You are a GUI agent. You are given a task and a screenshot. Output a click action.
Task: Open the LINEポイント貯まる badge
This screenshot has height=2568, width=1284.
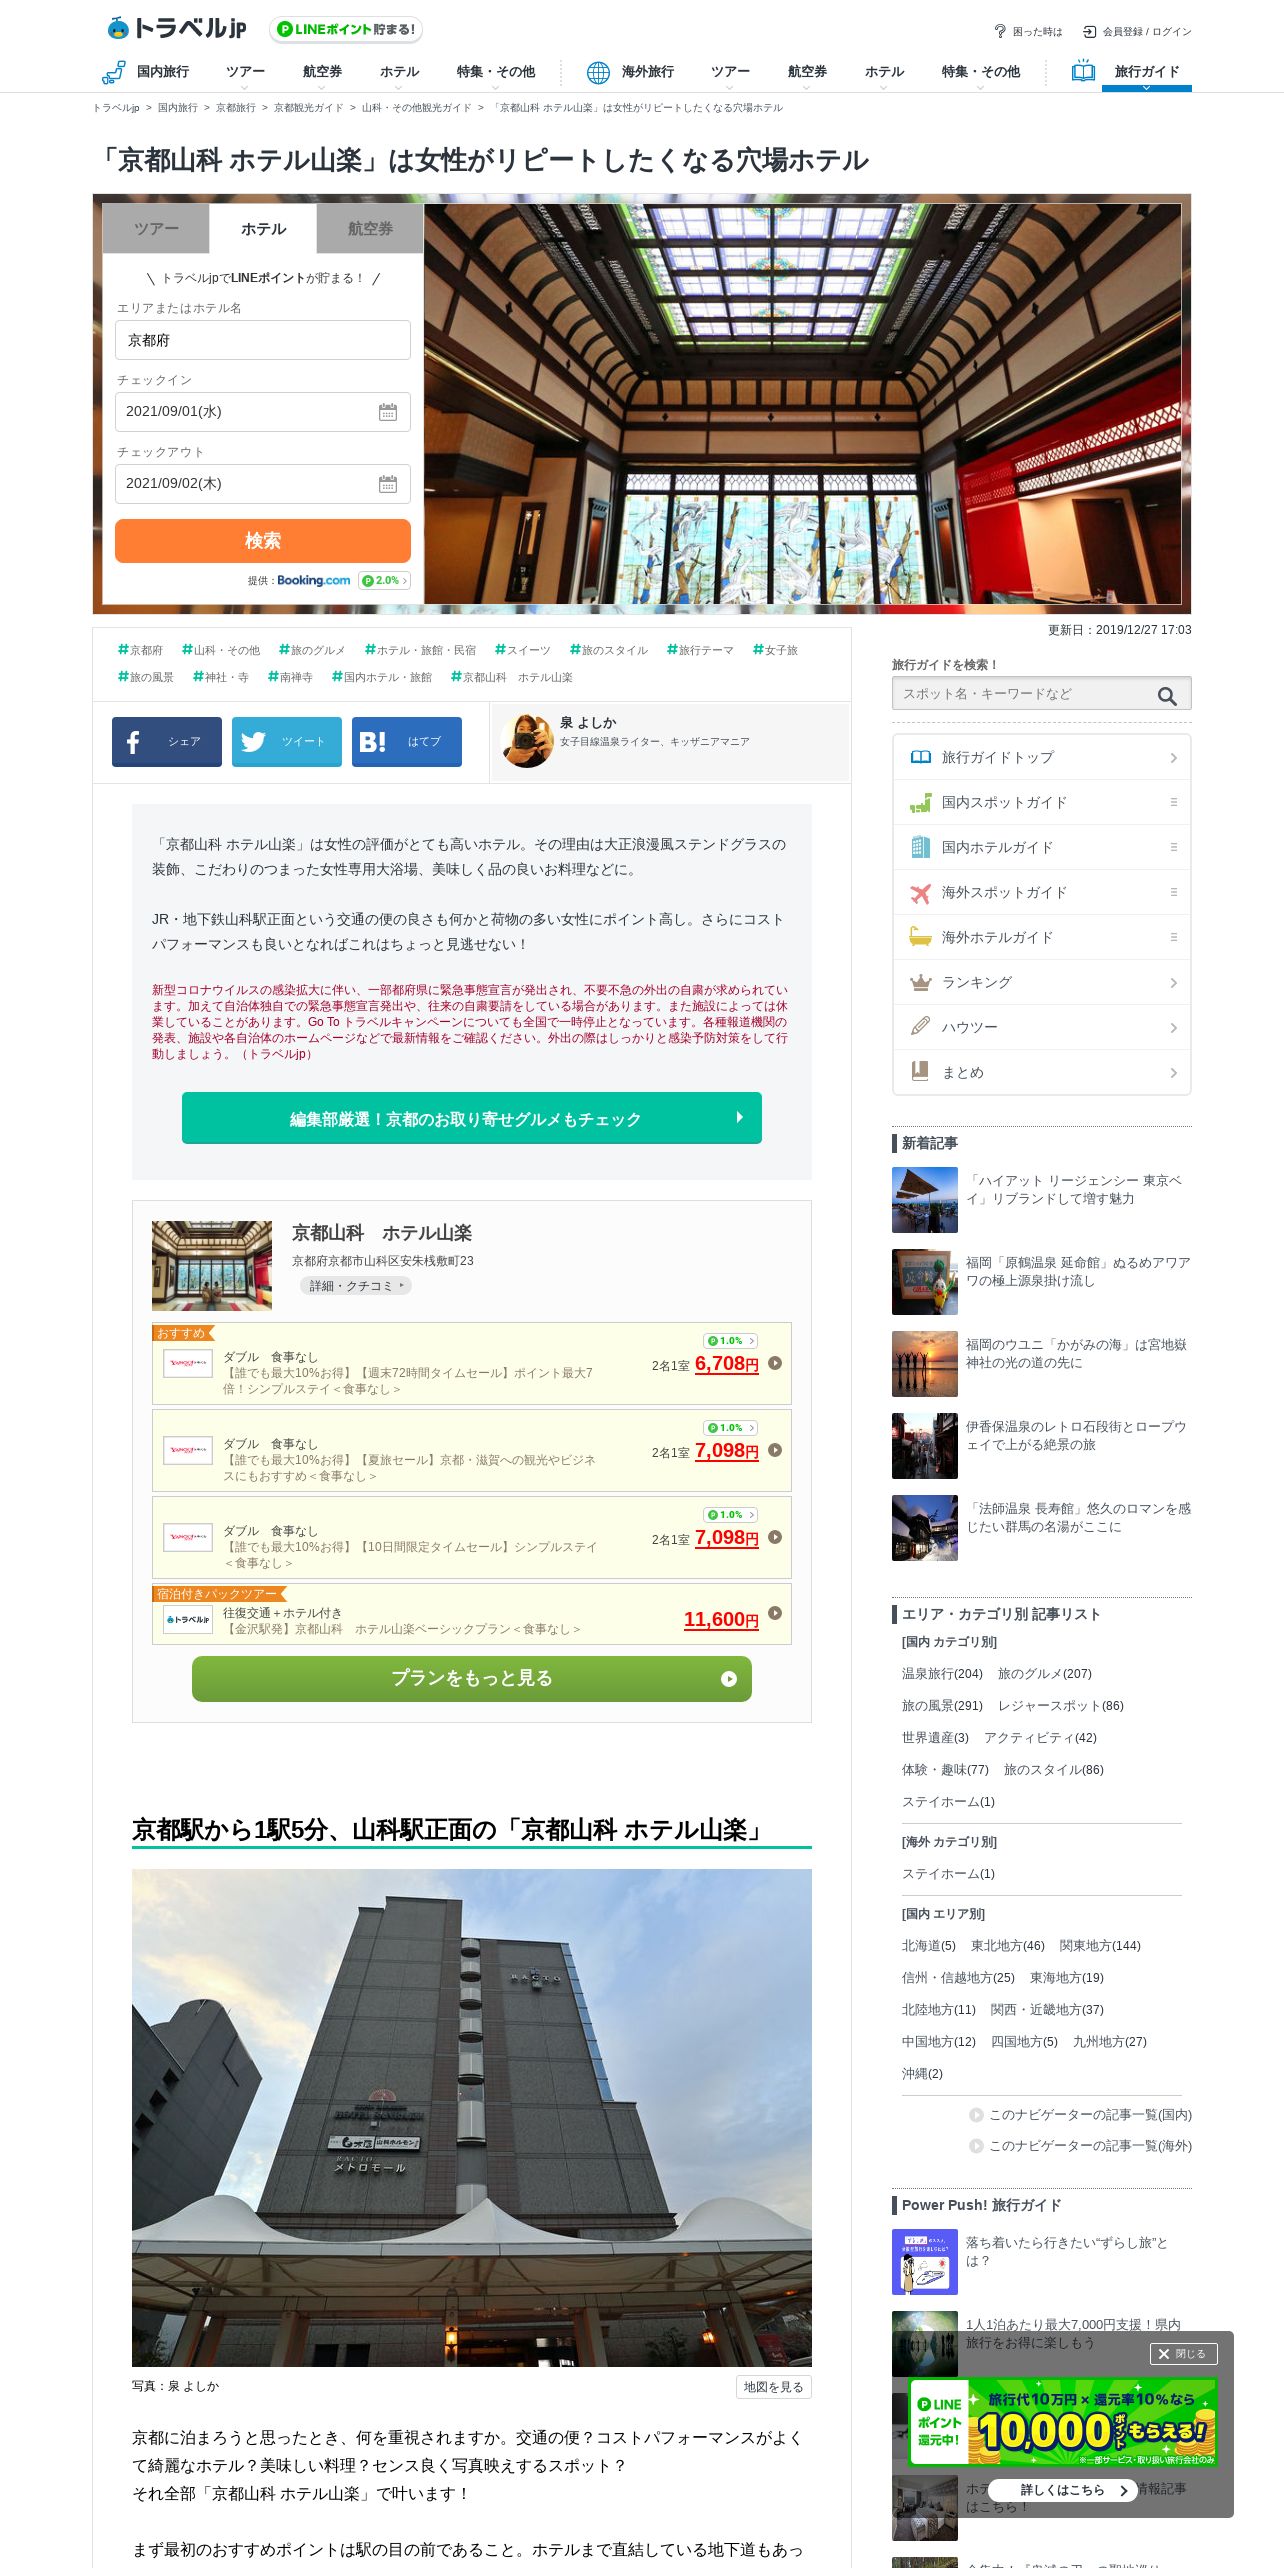346,30
